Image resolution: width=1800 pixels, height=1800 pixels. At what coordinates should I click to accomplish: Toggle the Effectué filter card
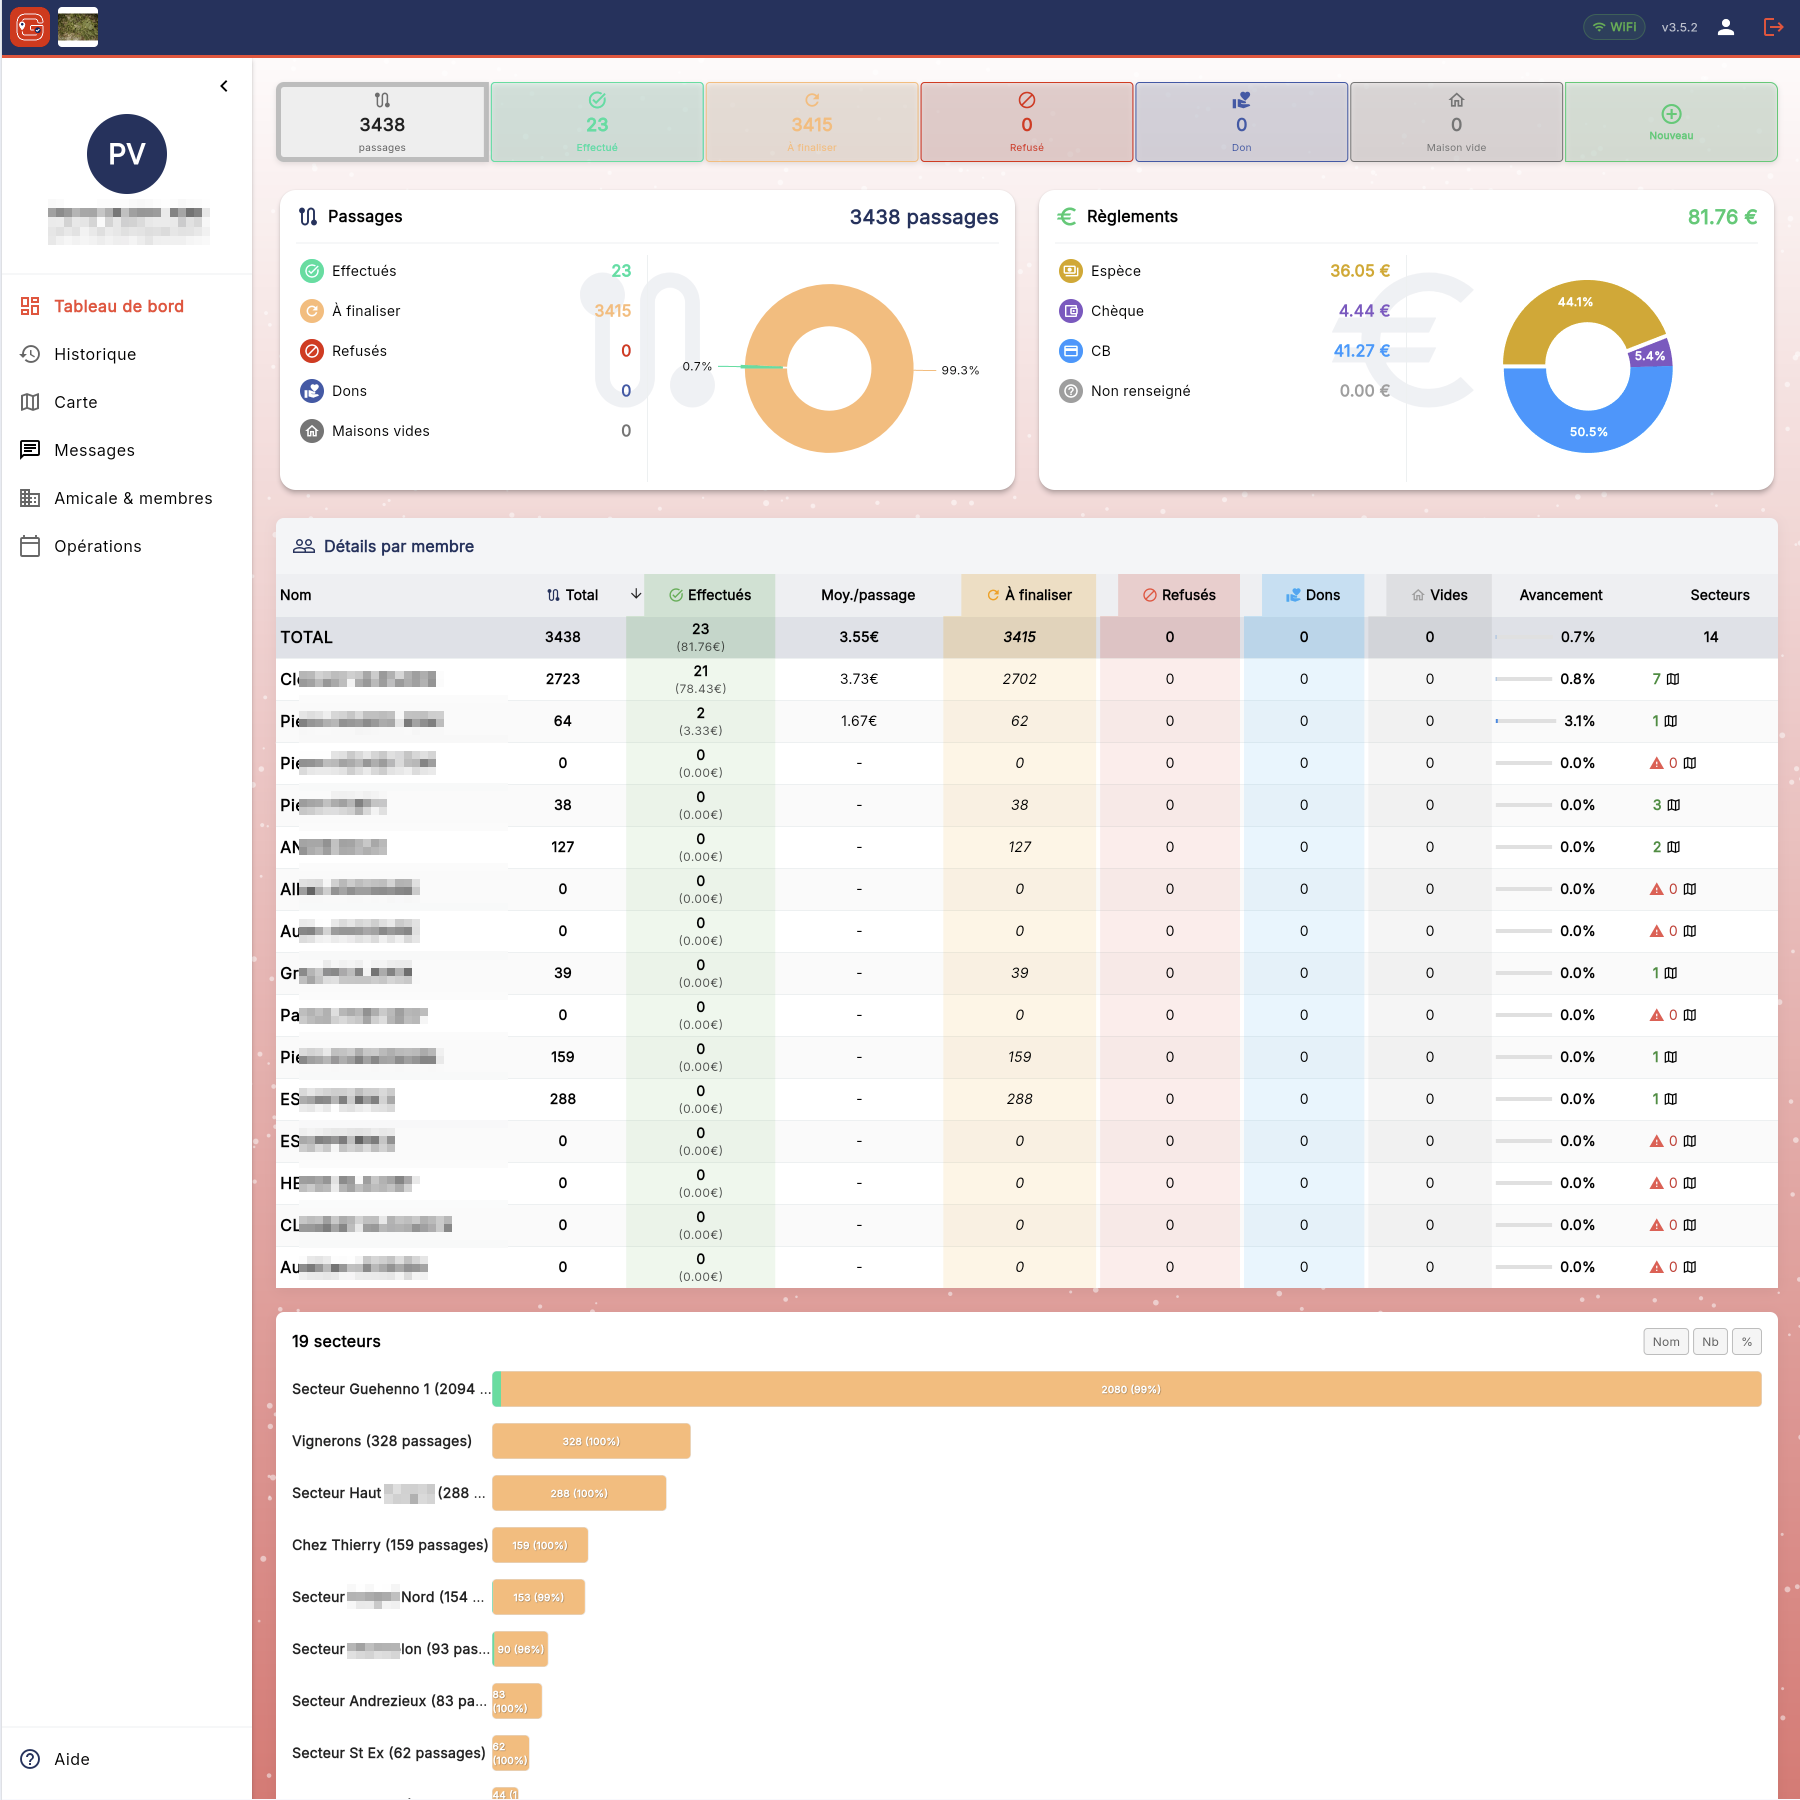tap(597, 122)
